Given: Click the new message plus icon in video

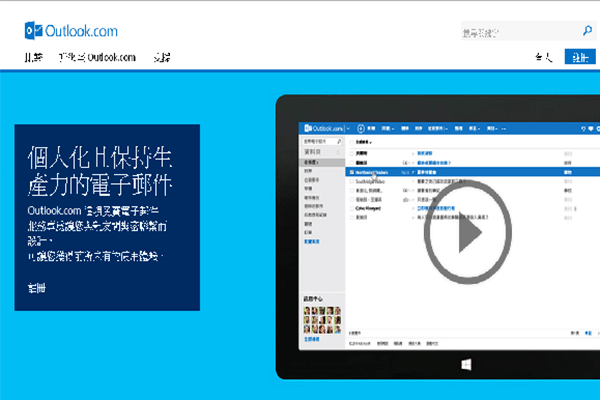Looking at the screenshot, I should click(360, 129).
